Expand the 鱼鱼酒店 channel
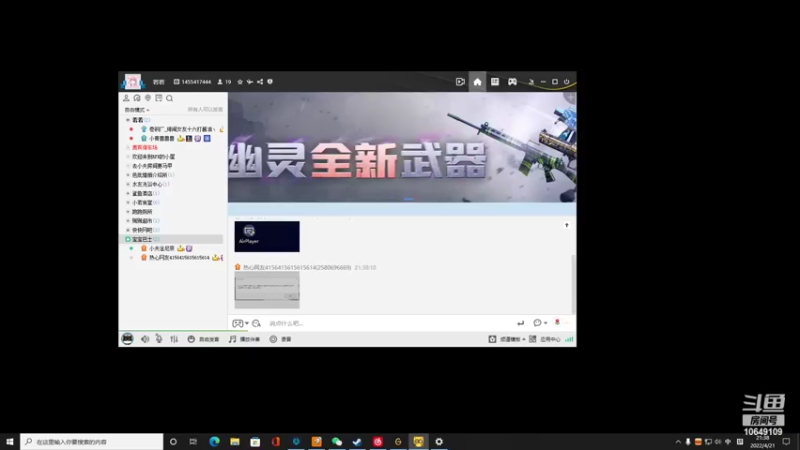Screen dimensions: 800x450 coord(128,193)
